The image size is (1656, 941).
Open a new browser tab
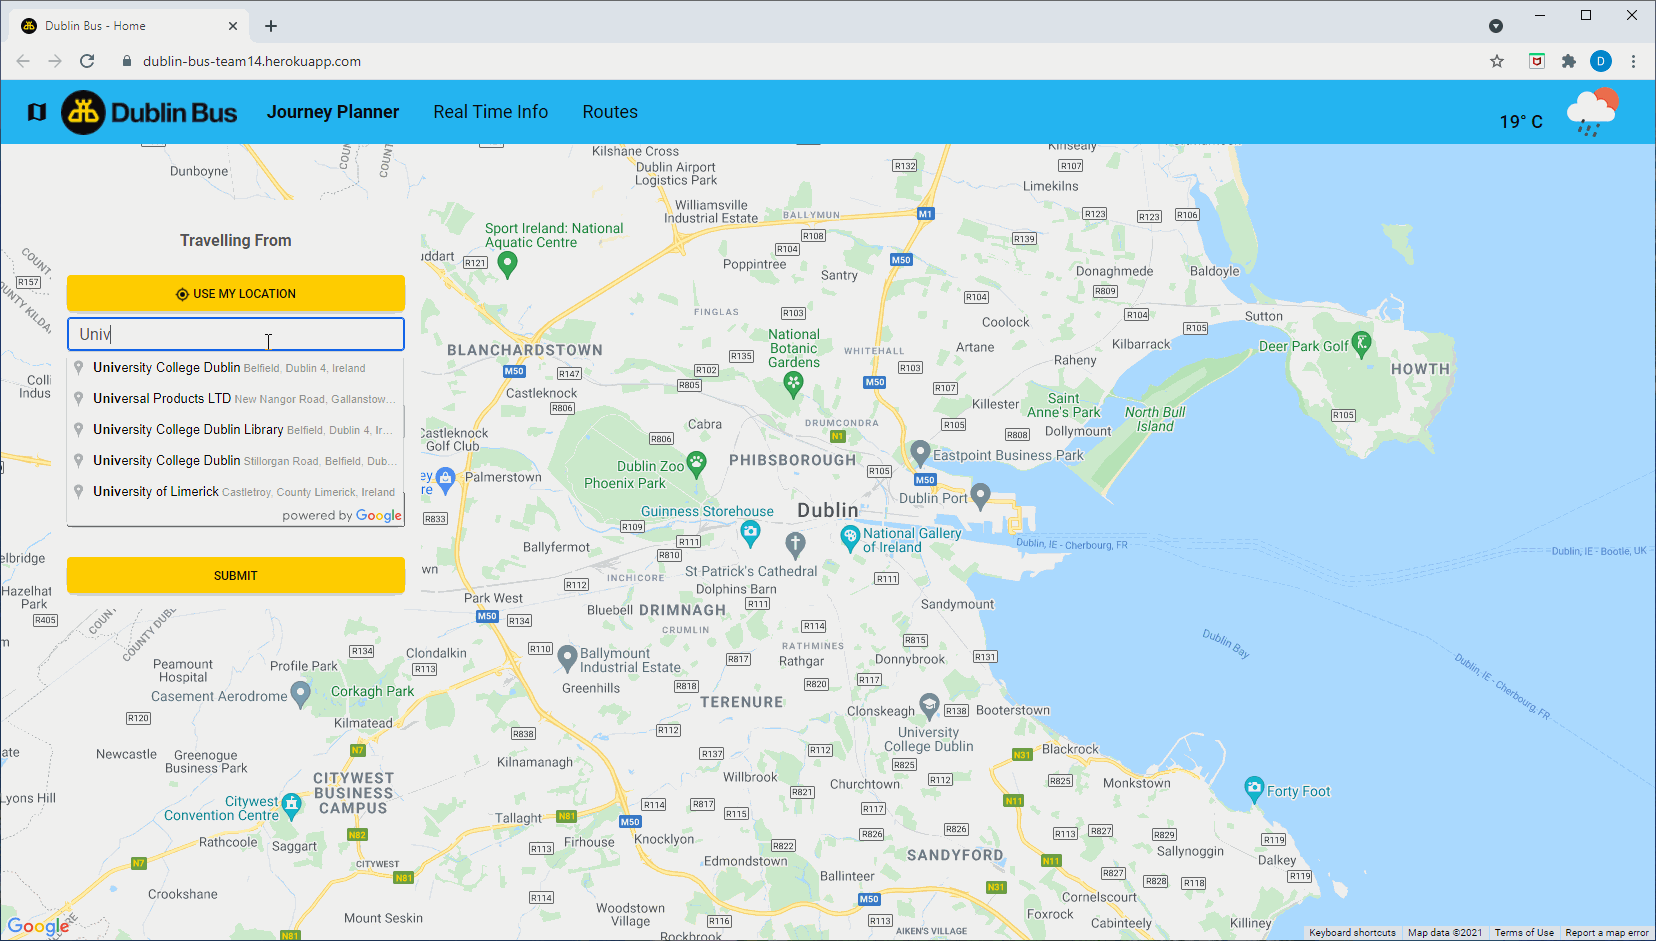[271, 26]
